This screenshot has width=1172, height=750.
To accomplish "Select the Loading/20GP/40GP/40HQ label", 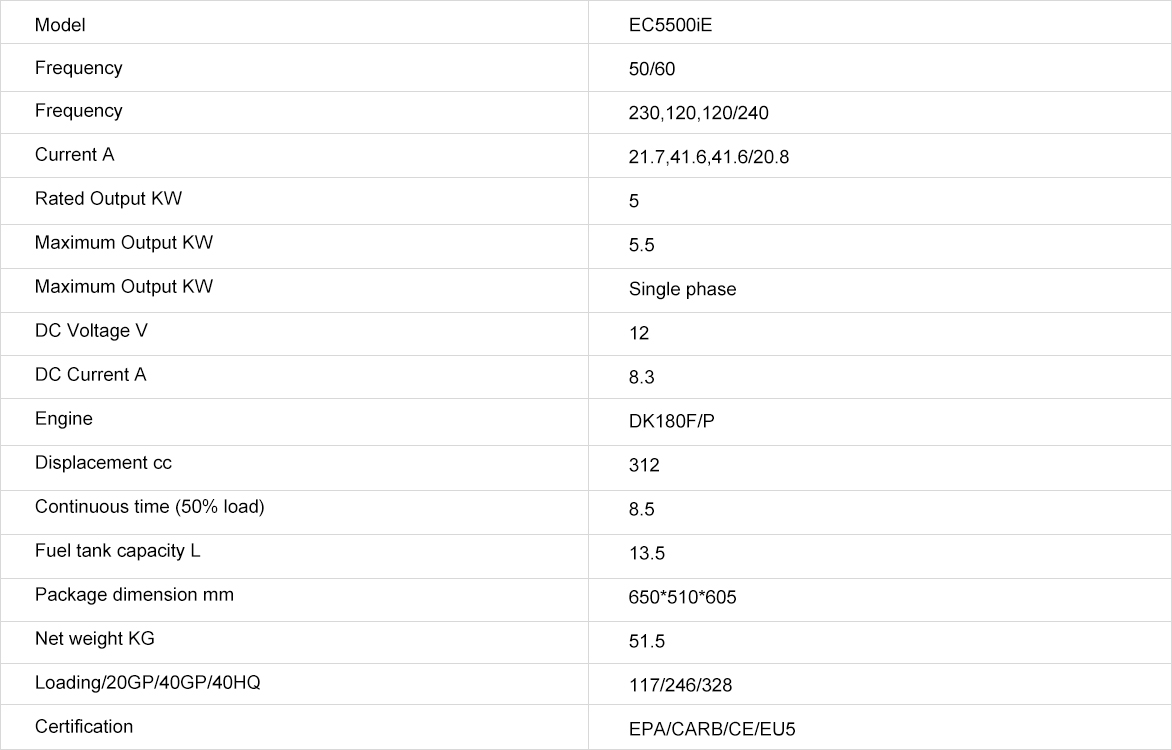I will (x=147, y=683).
